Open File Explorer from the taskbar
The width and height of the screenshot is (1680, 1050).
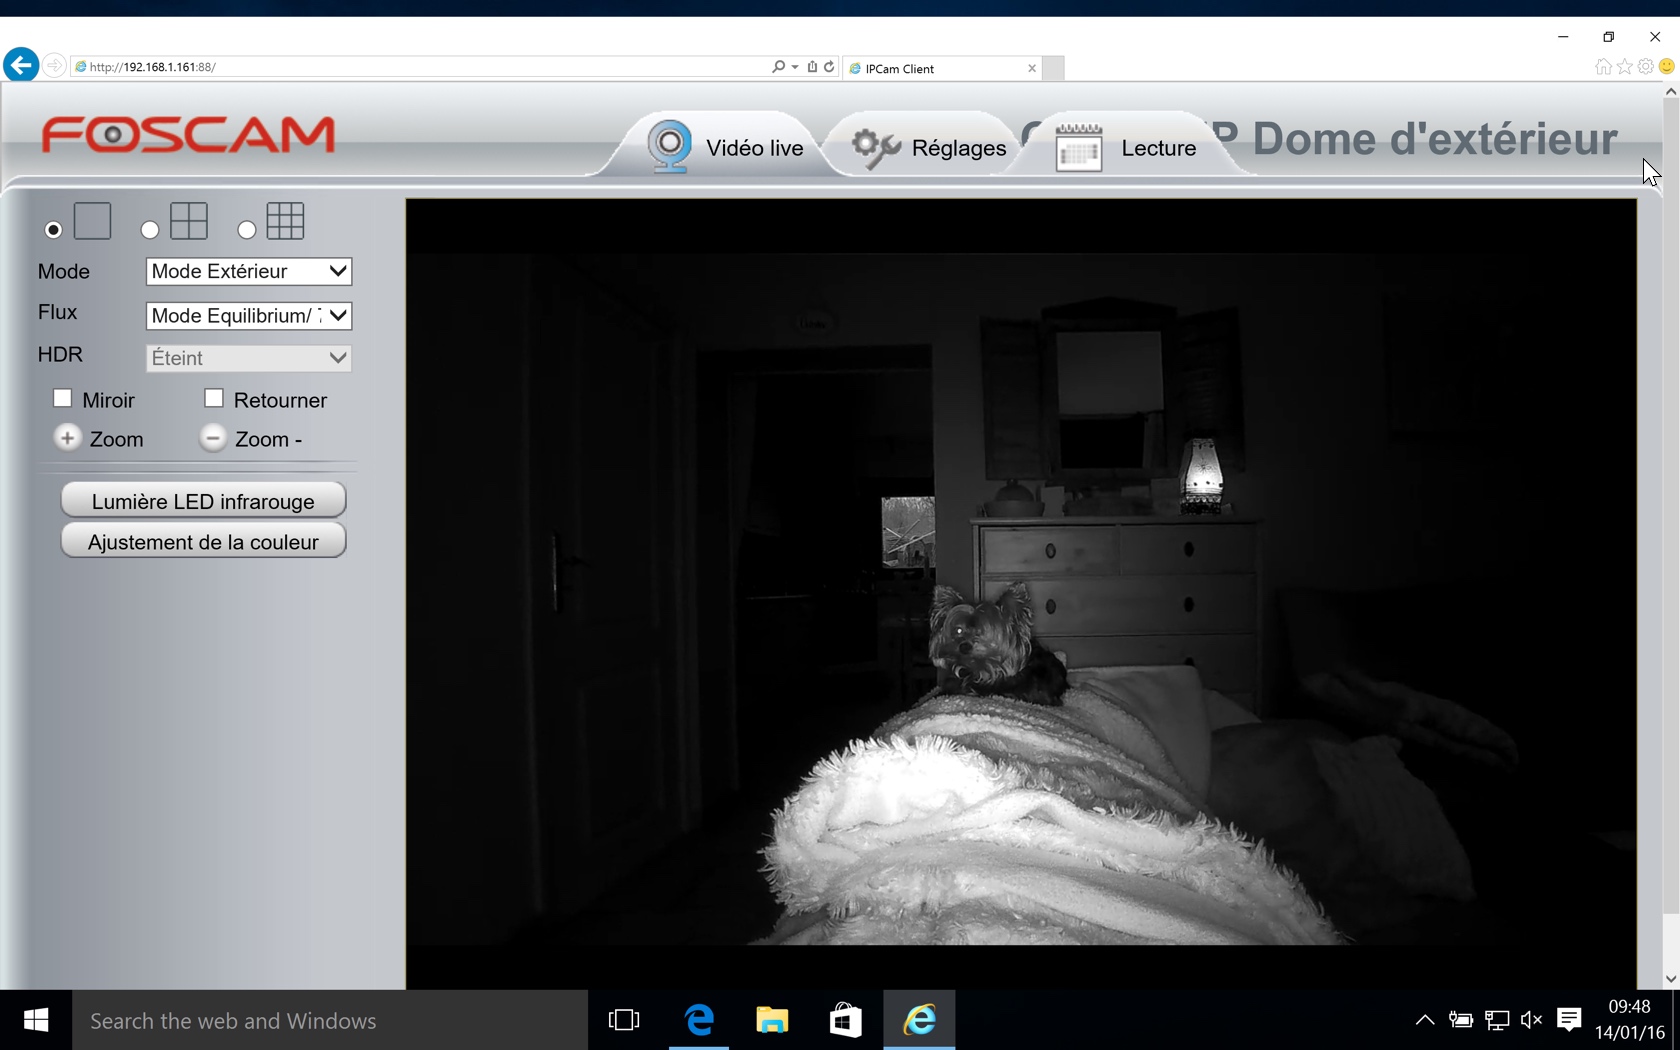[771, 1020]
